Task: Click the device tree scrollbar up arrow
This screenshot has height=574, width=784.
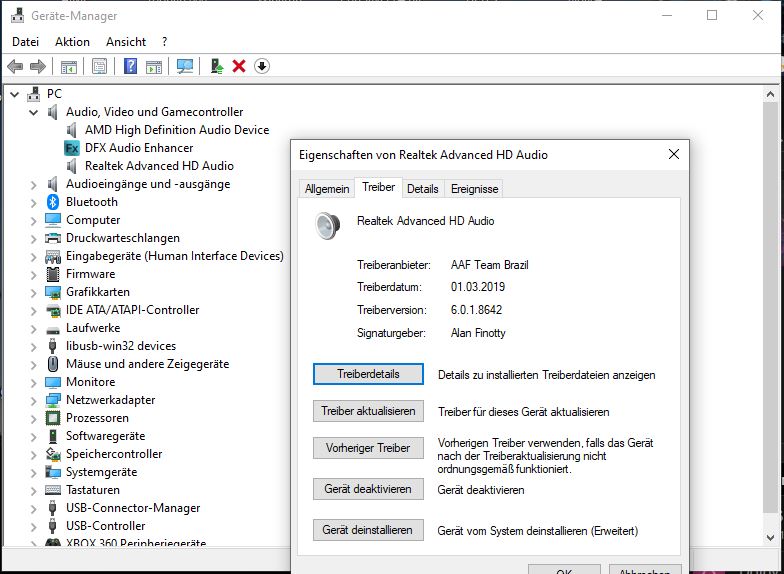Action: (x=770, y=94)
